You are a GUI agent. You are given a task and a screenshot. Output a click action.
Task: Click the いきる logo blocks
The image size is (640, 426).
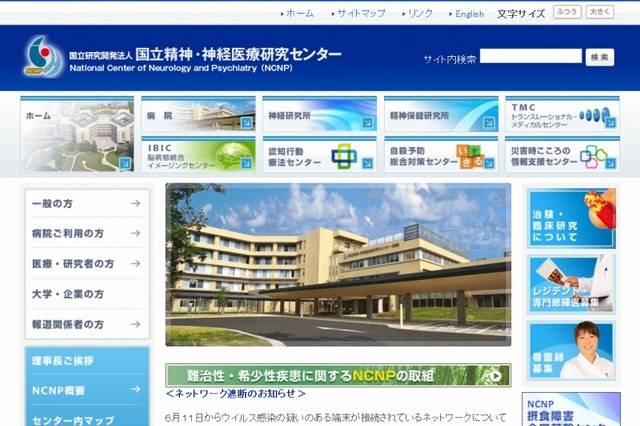[x=470, y=155]
